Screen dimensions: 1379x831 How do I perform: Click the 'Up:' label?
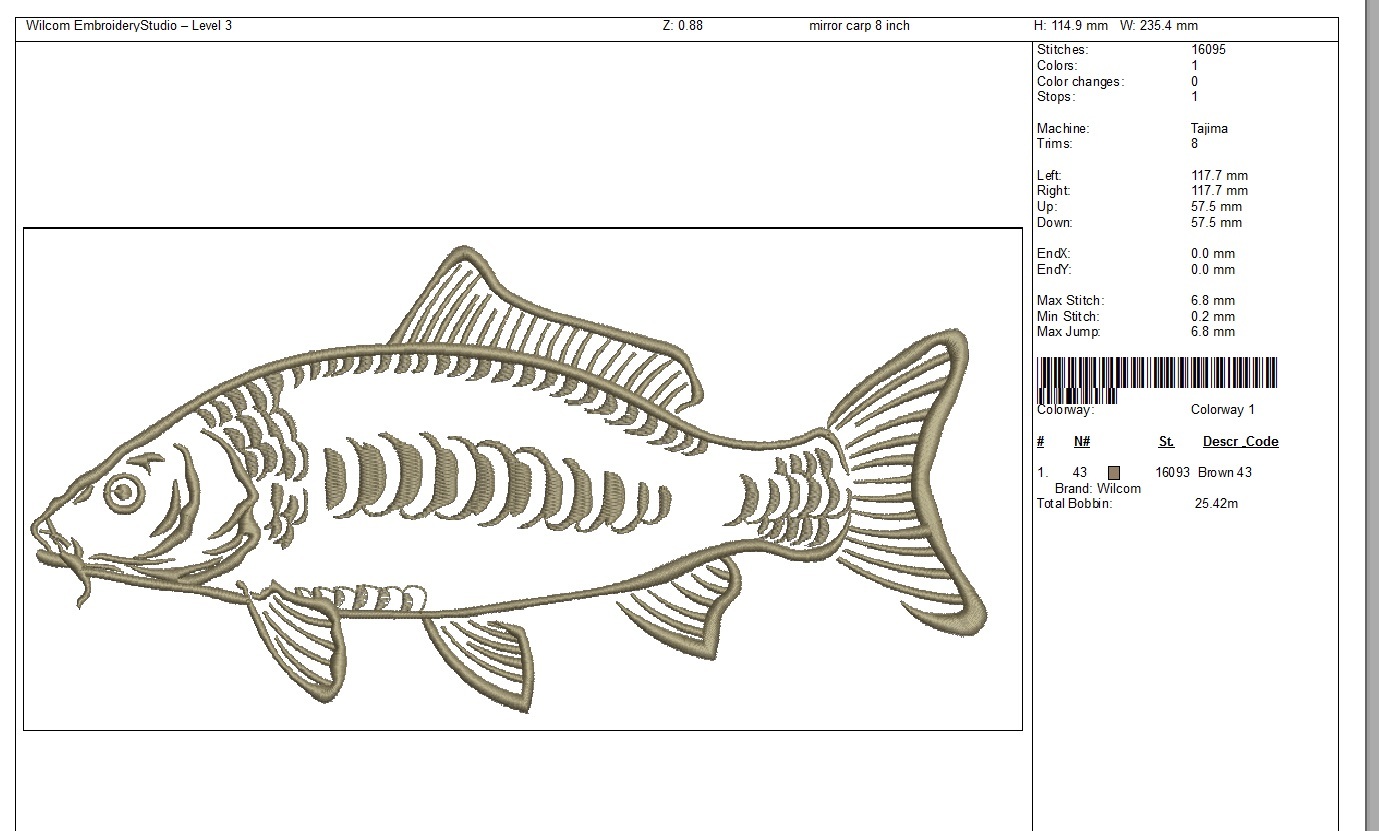1047,207
